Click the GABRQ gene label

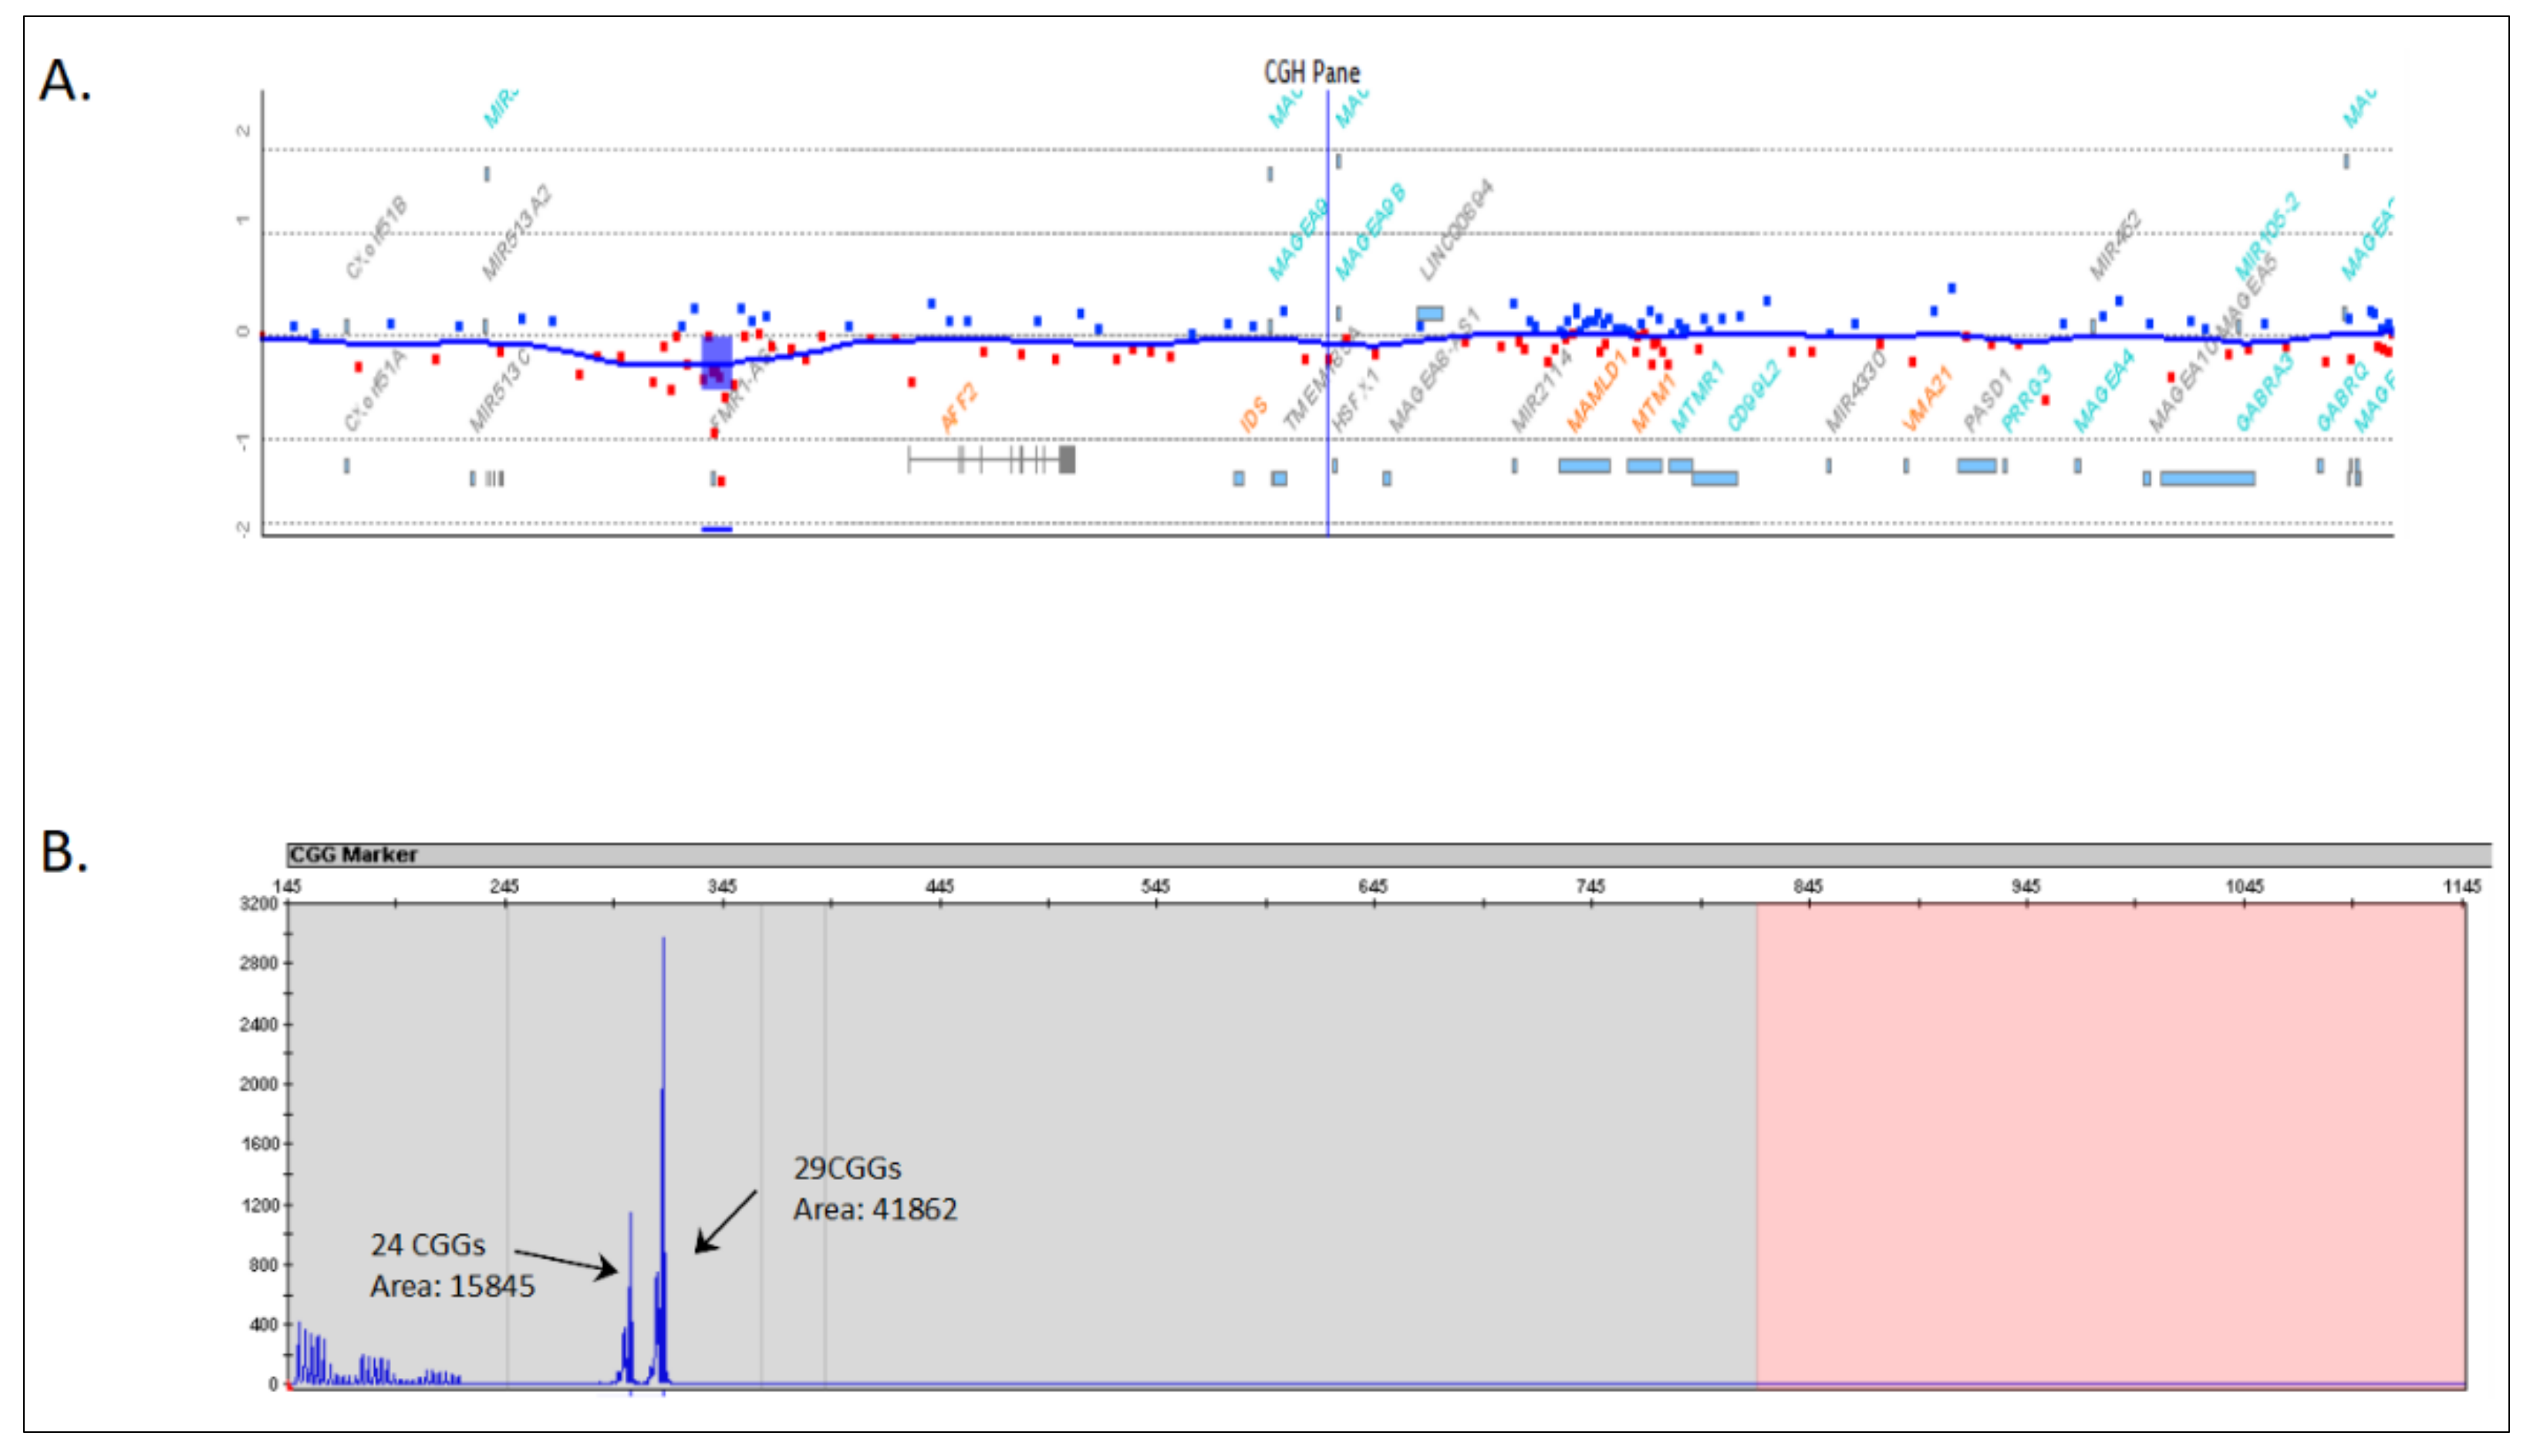(2343, 396)
